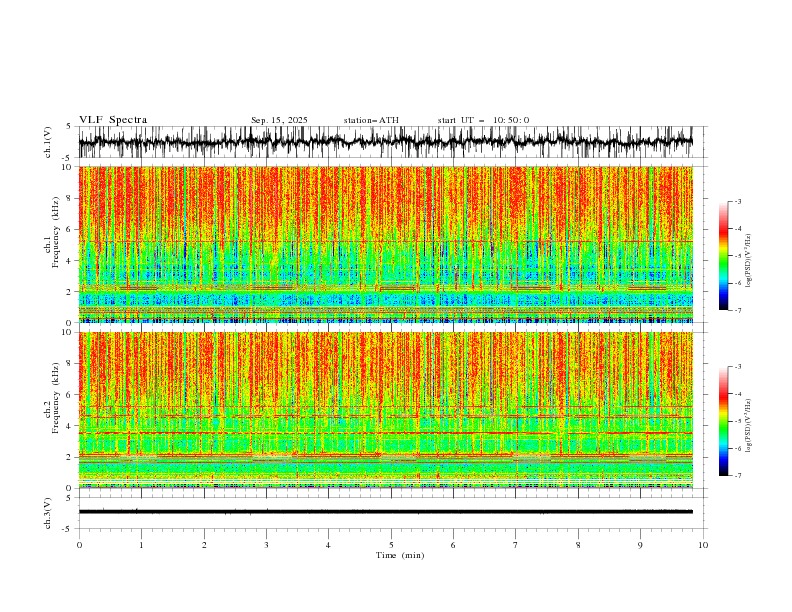
Task: Click the 'station=ATH' label
Action: click(x=371, y=120)
